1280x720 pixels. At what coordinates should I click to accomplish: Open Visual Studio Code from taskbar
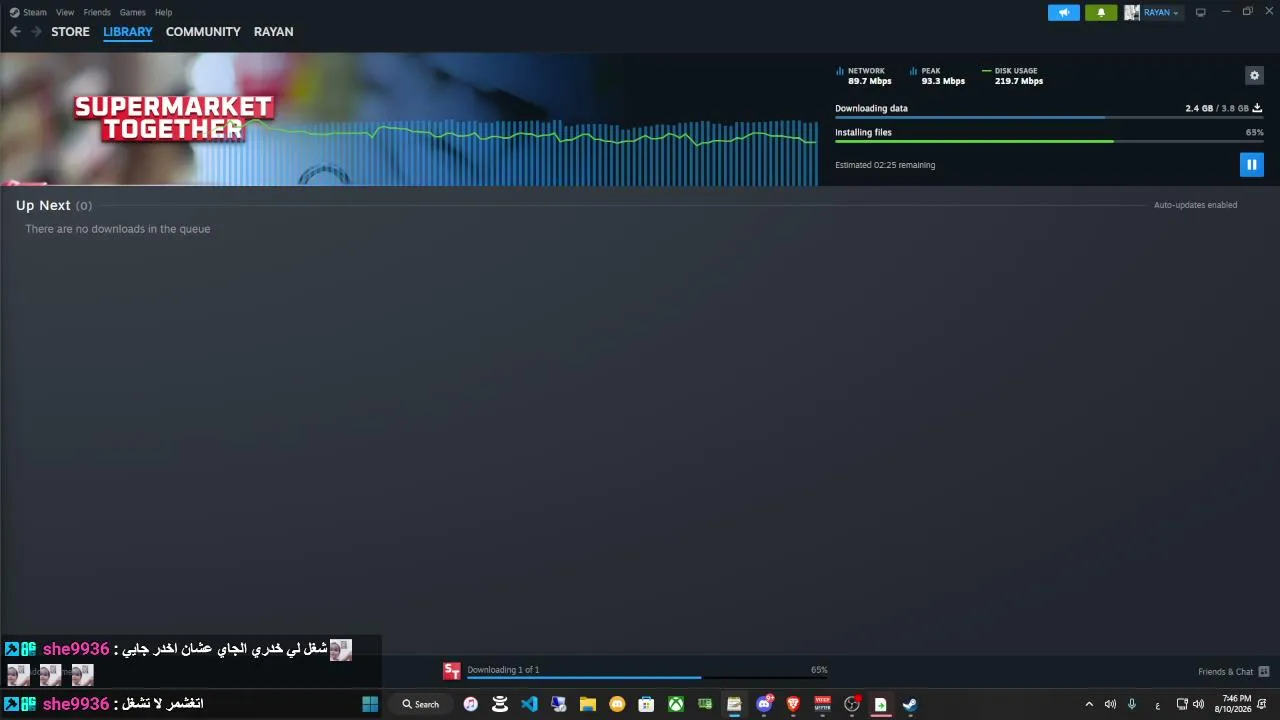click(x=529, y=704)
